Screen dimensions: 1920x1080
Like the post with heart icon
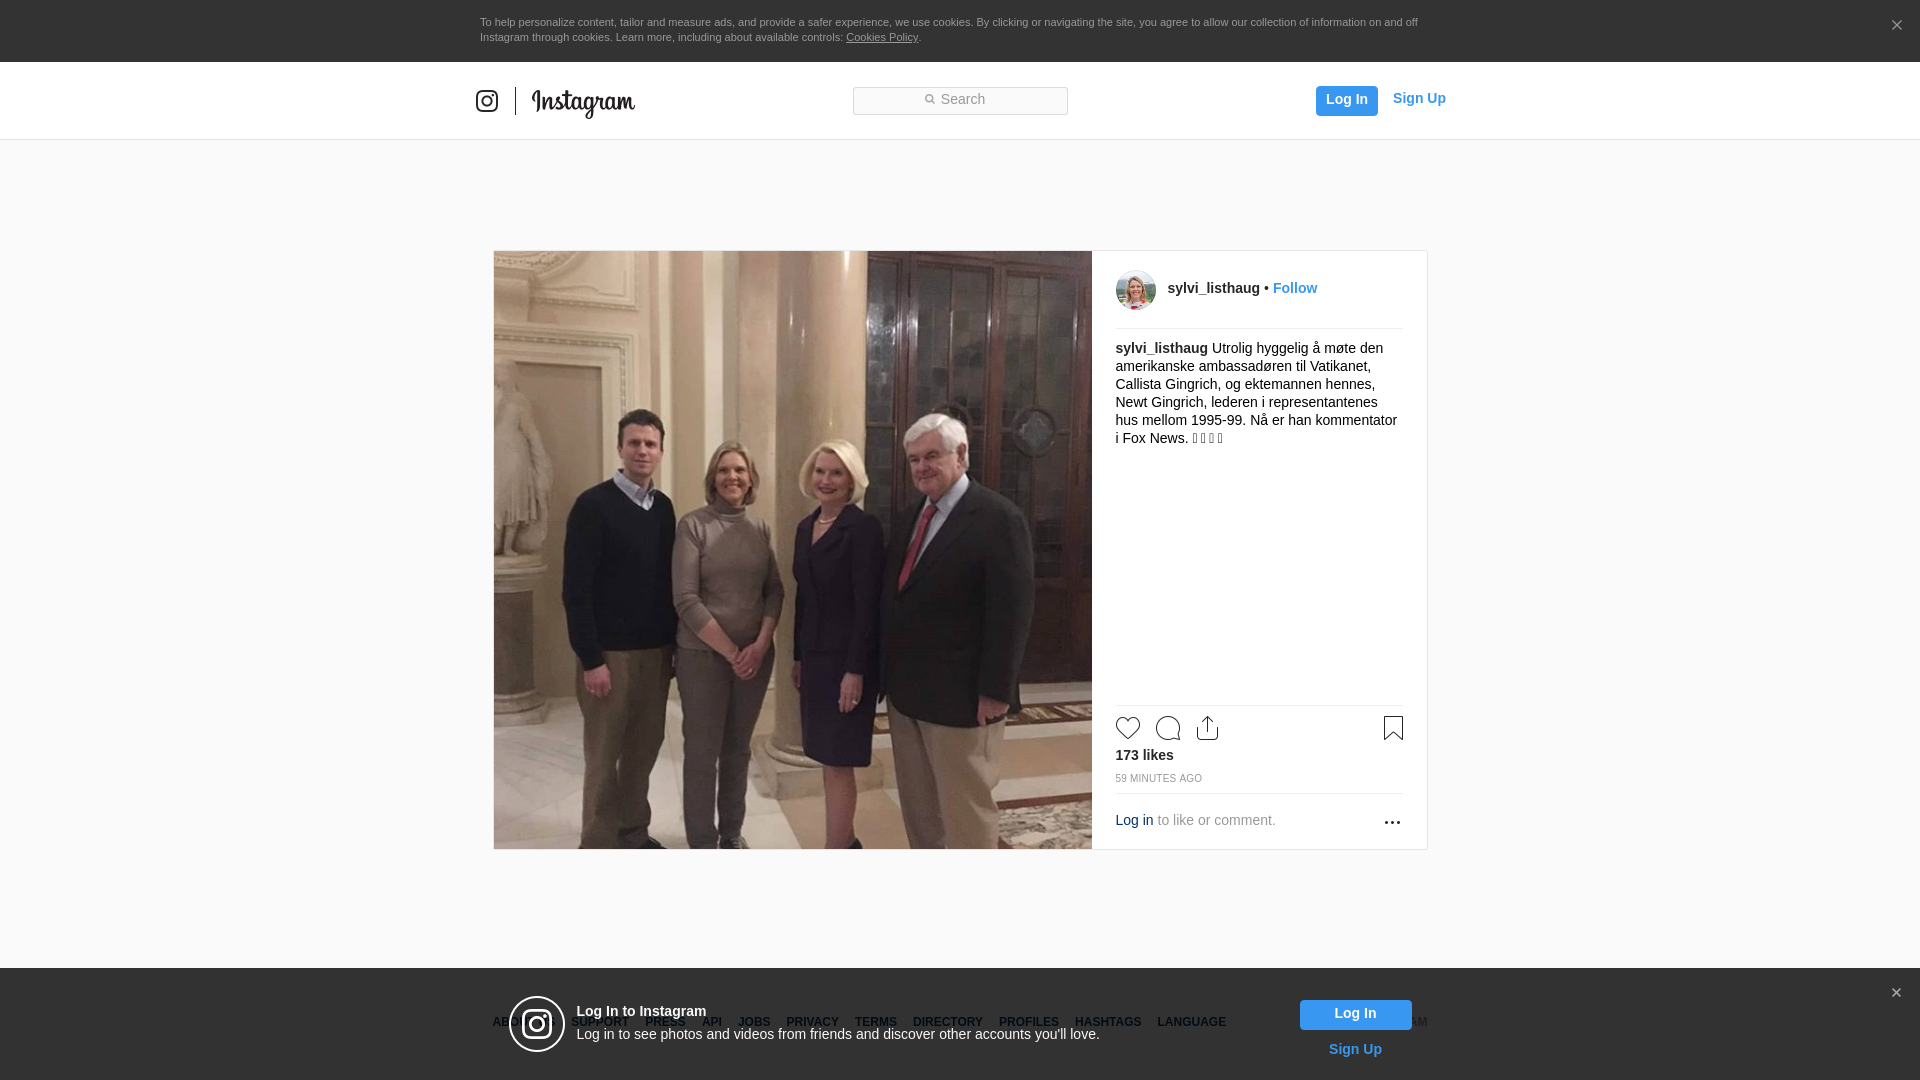pyautogui.click(x=1127, y=728)
